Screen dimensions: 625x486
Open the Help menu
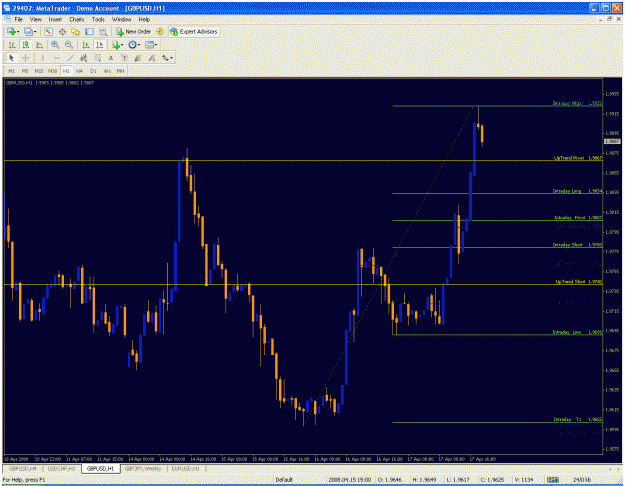point(144,19)
